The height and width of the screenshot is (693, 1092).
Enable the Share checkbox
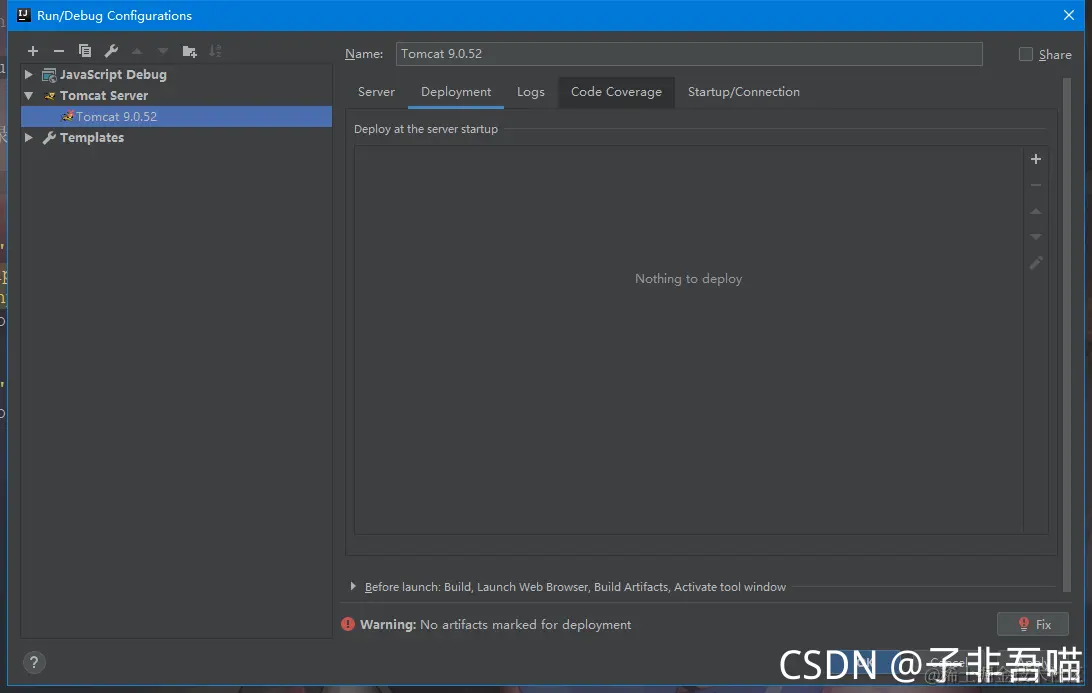[1026, 54]
